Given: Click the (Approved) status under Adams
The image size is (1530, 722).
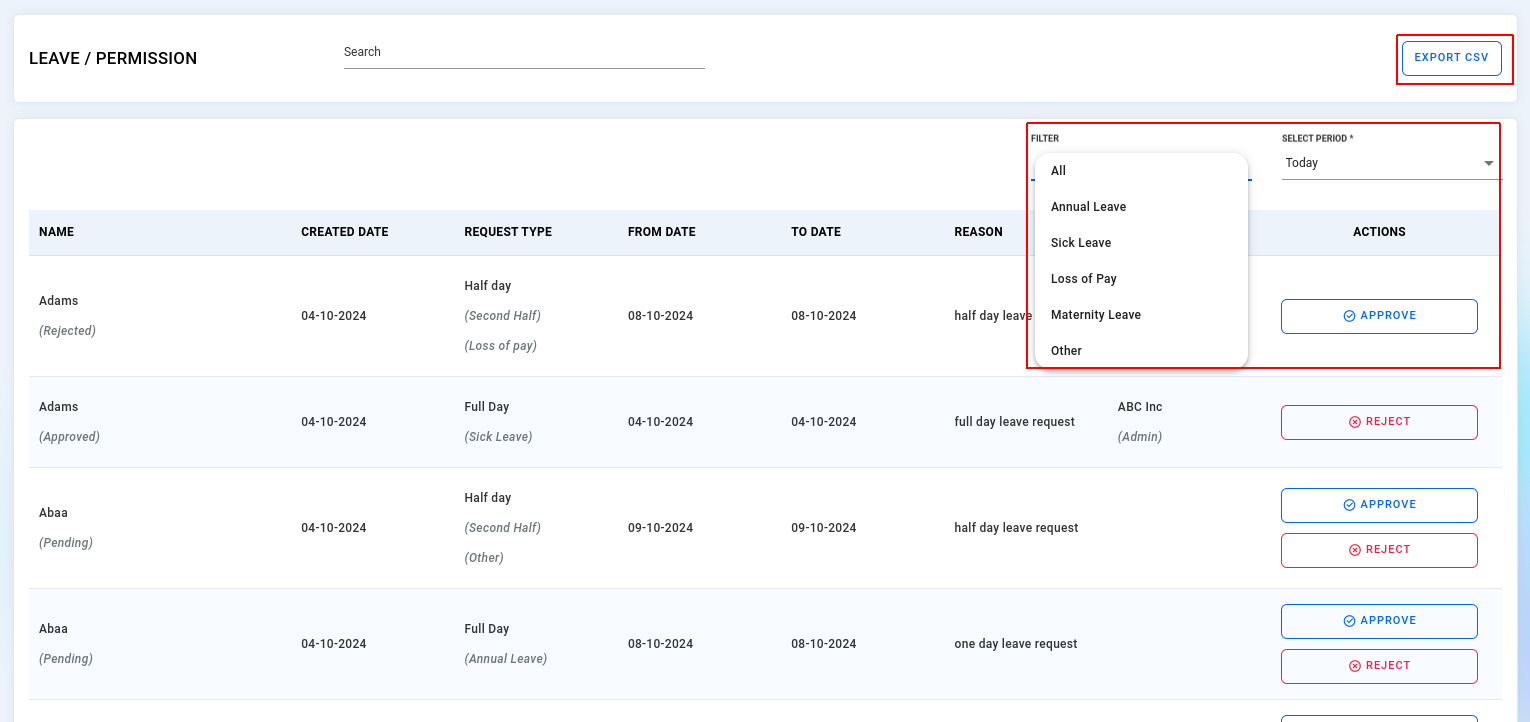Looking at the screenshot, I should pos(69,437).
